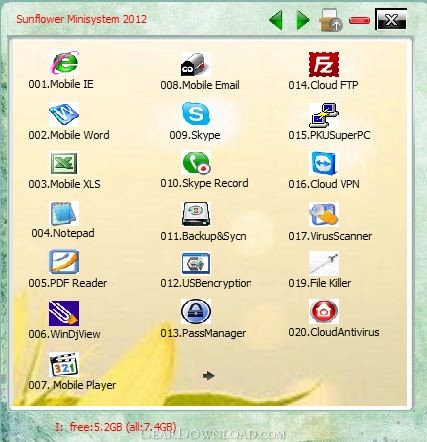This screenshot has width=427, height=442.
Task: Open the Skype Record icon
Action: pyautogui.click(x=196, y=163)
